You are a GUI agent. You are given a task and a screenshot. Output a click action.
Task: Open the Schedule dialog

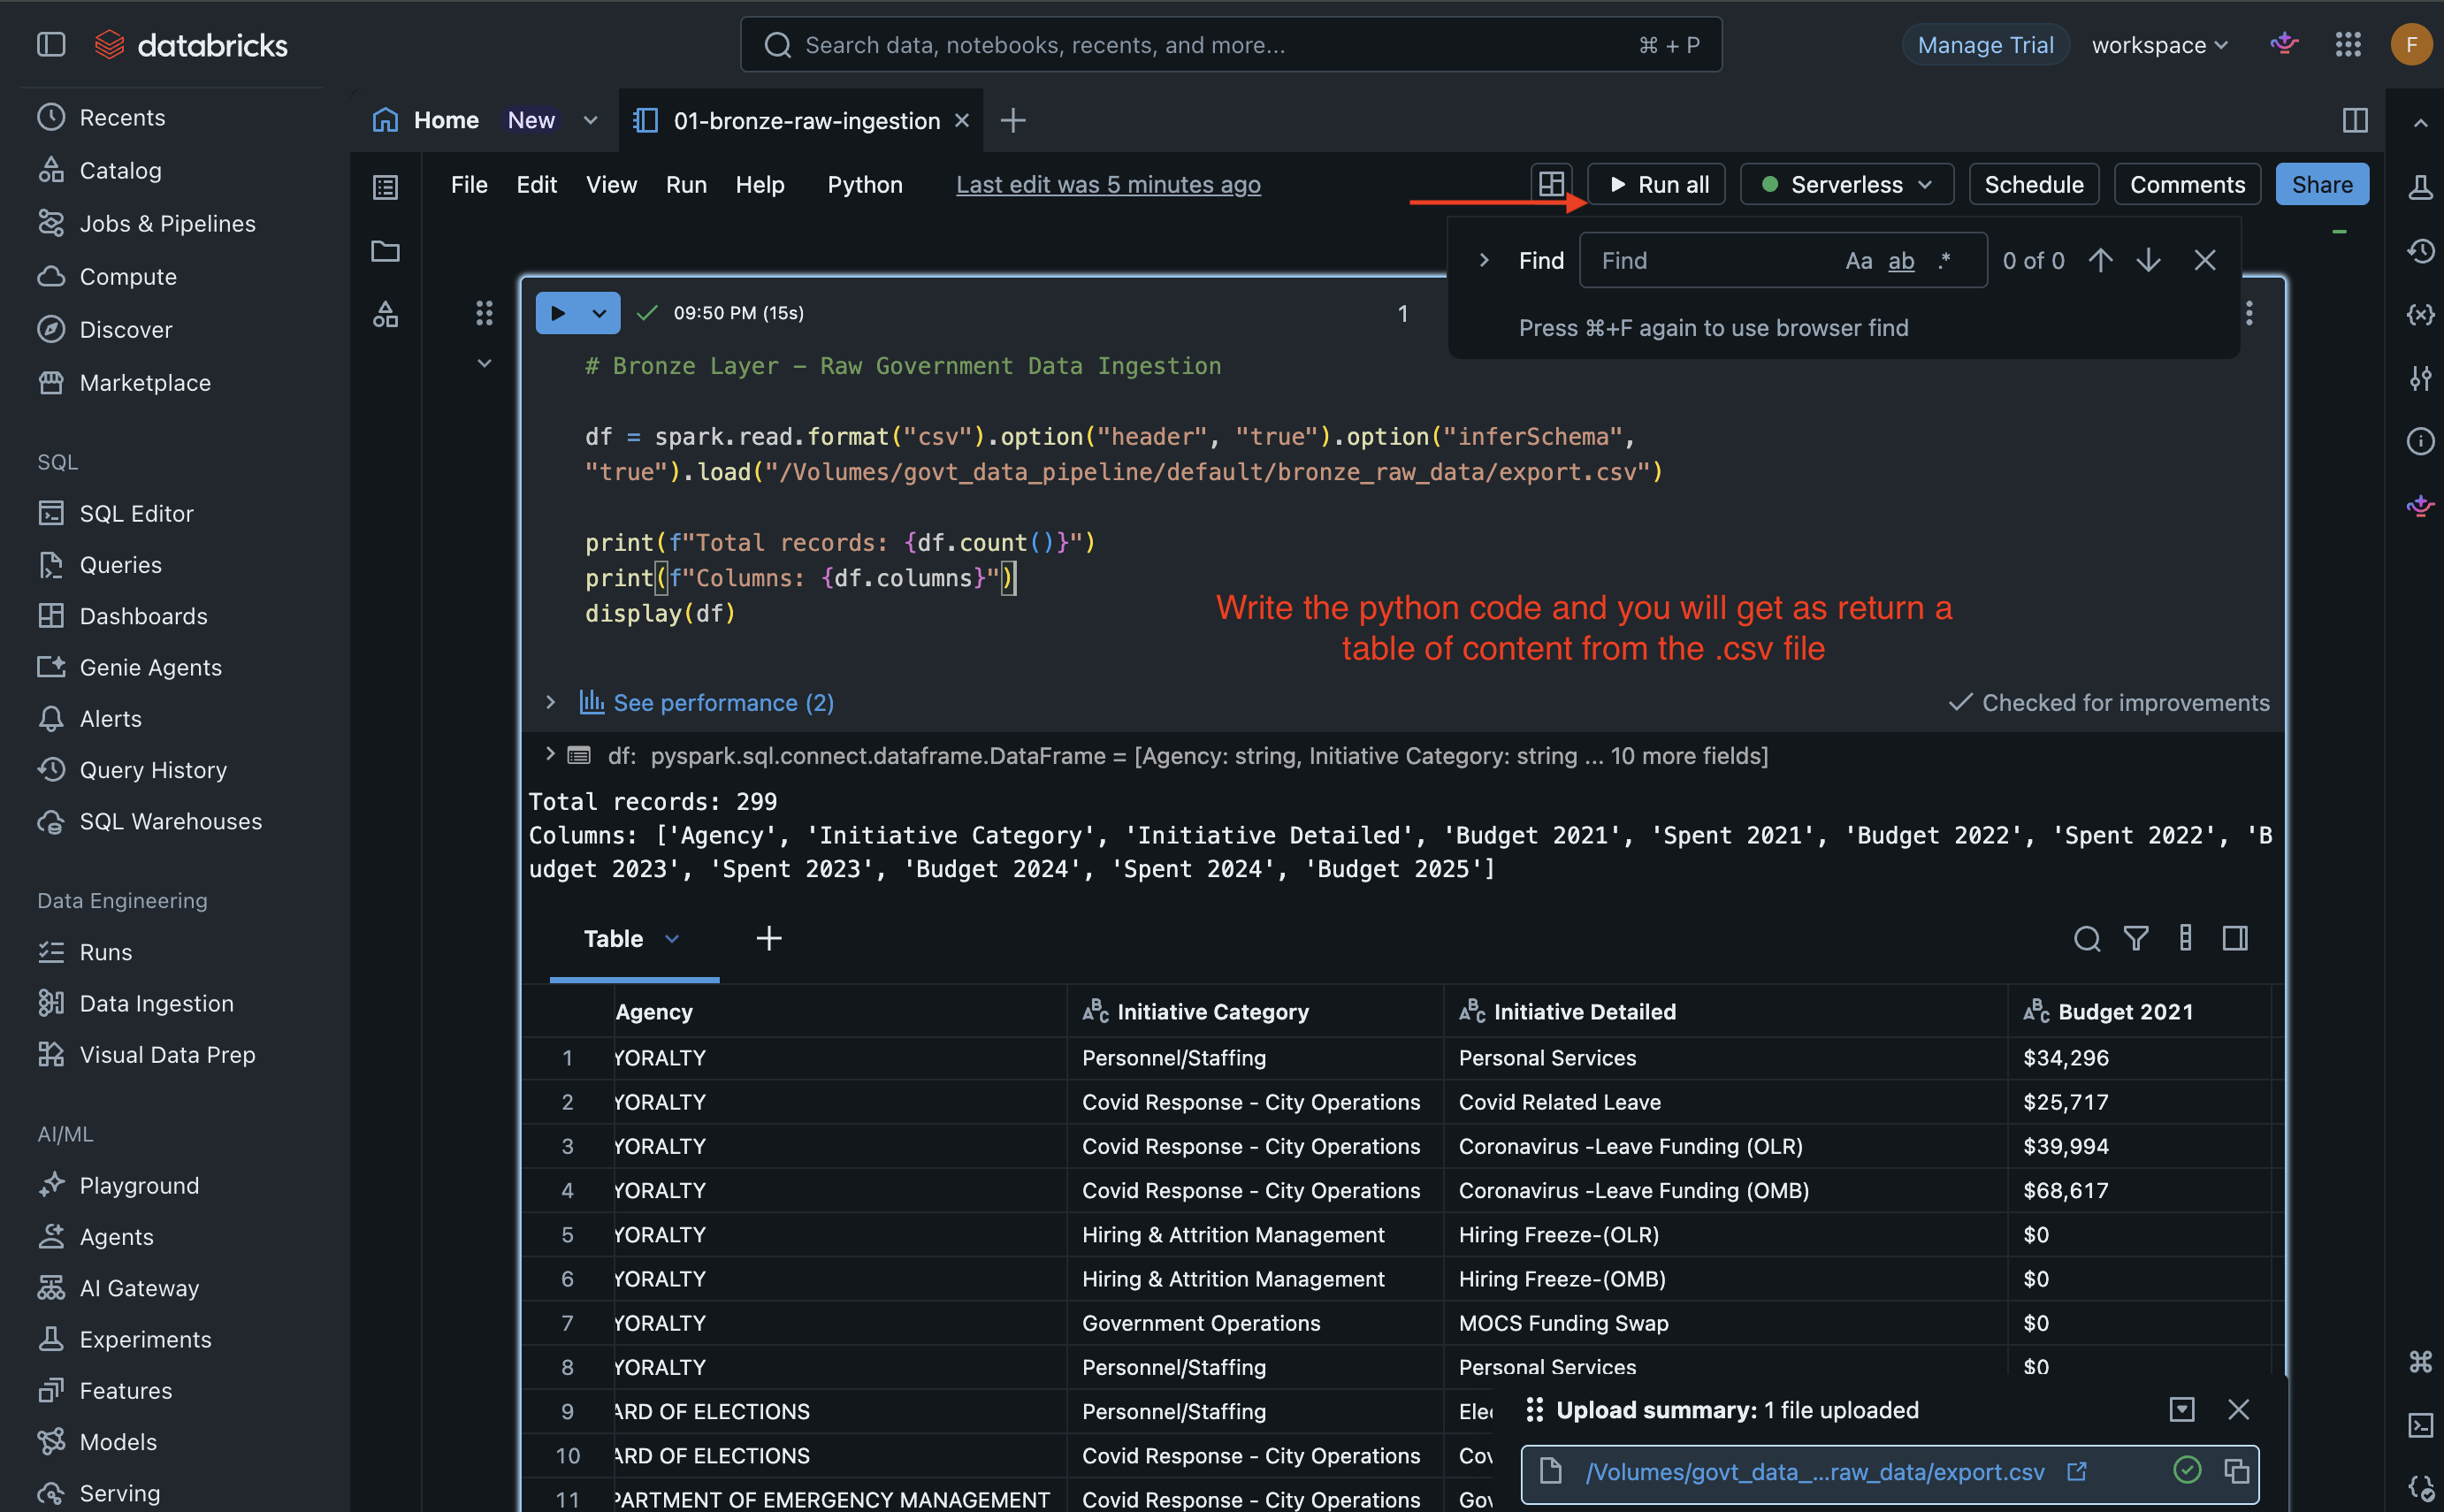2033,184
